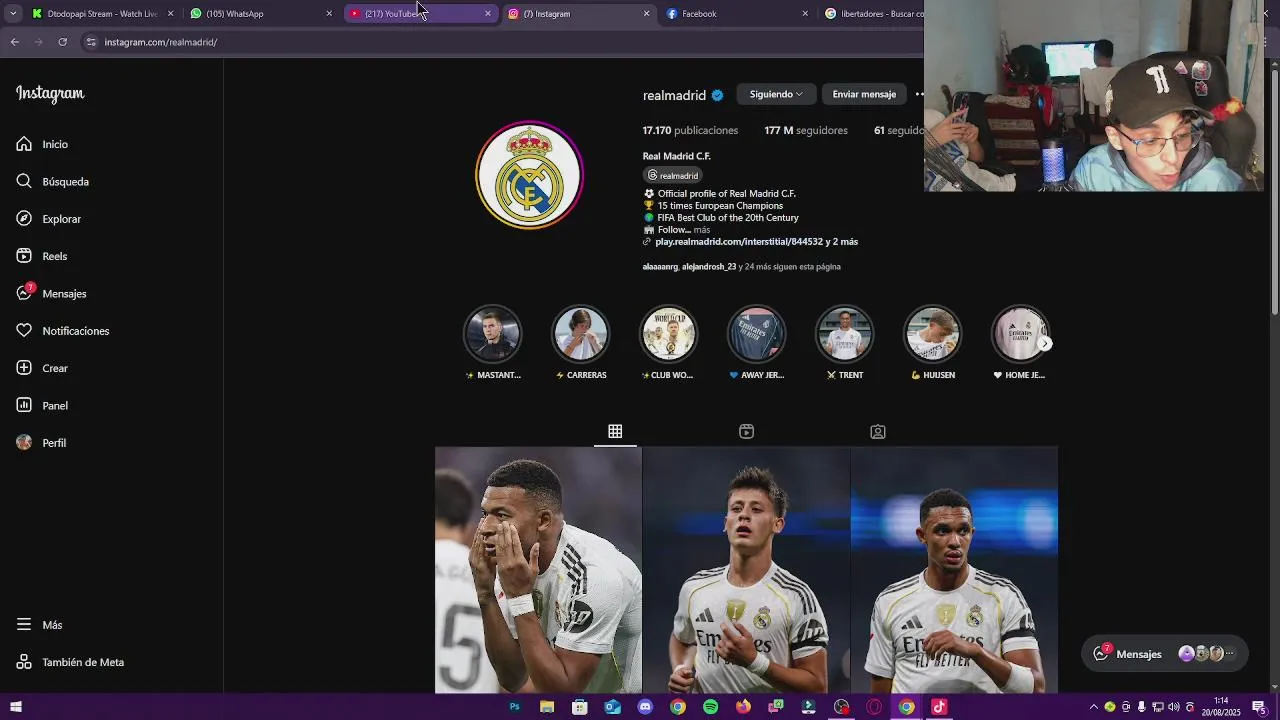Open CLUB WO... story highlight

668,343
